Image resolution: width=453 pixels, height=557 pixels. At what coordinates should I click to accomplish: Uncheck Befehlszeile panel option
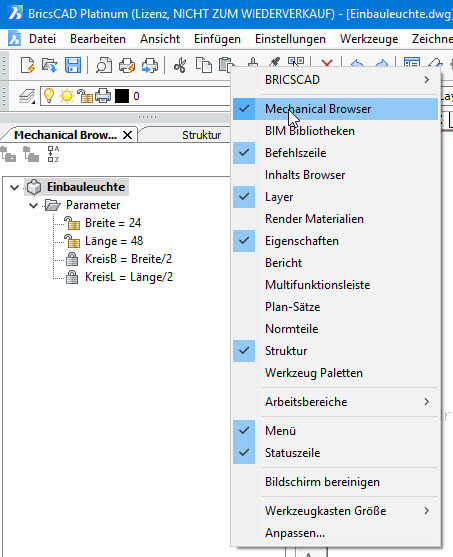tap(336, 153)
